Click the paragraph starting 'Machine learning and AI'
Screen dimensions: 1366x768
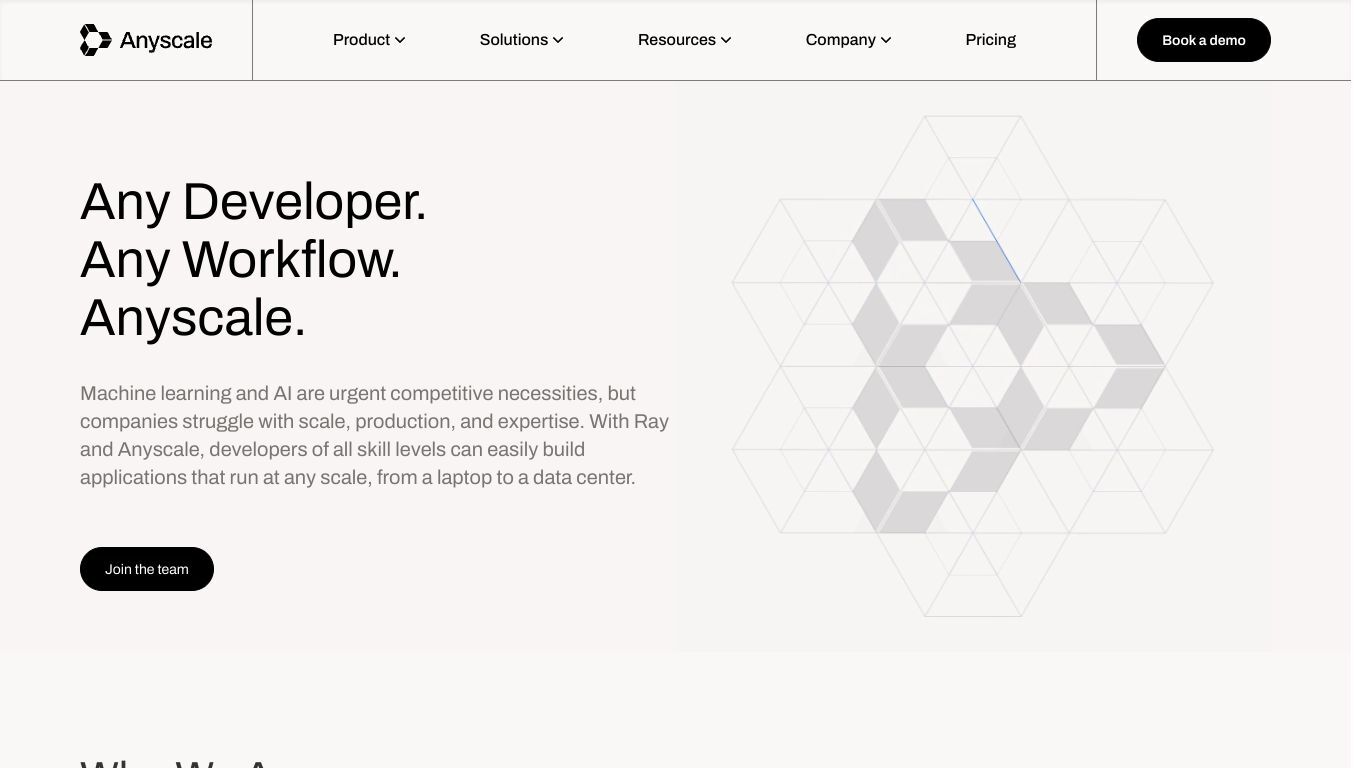click(375, 435)
